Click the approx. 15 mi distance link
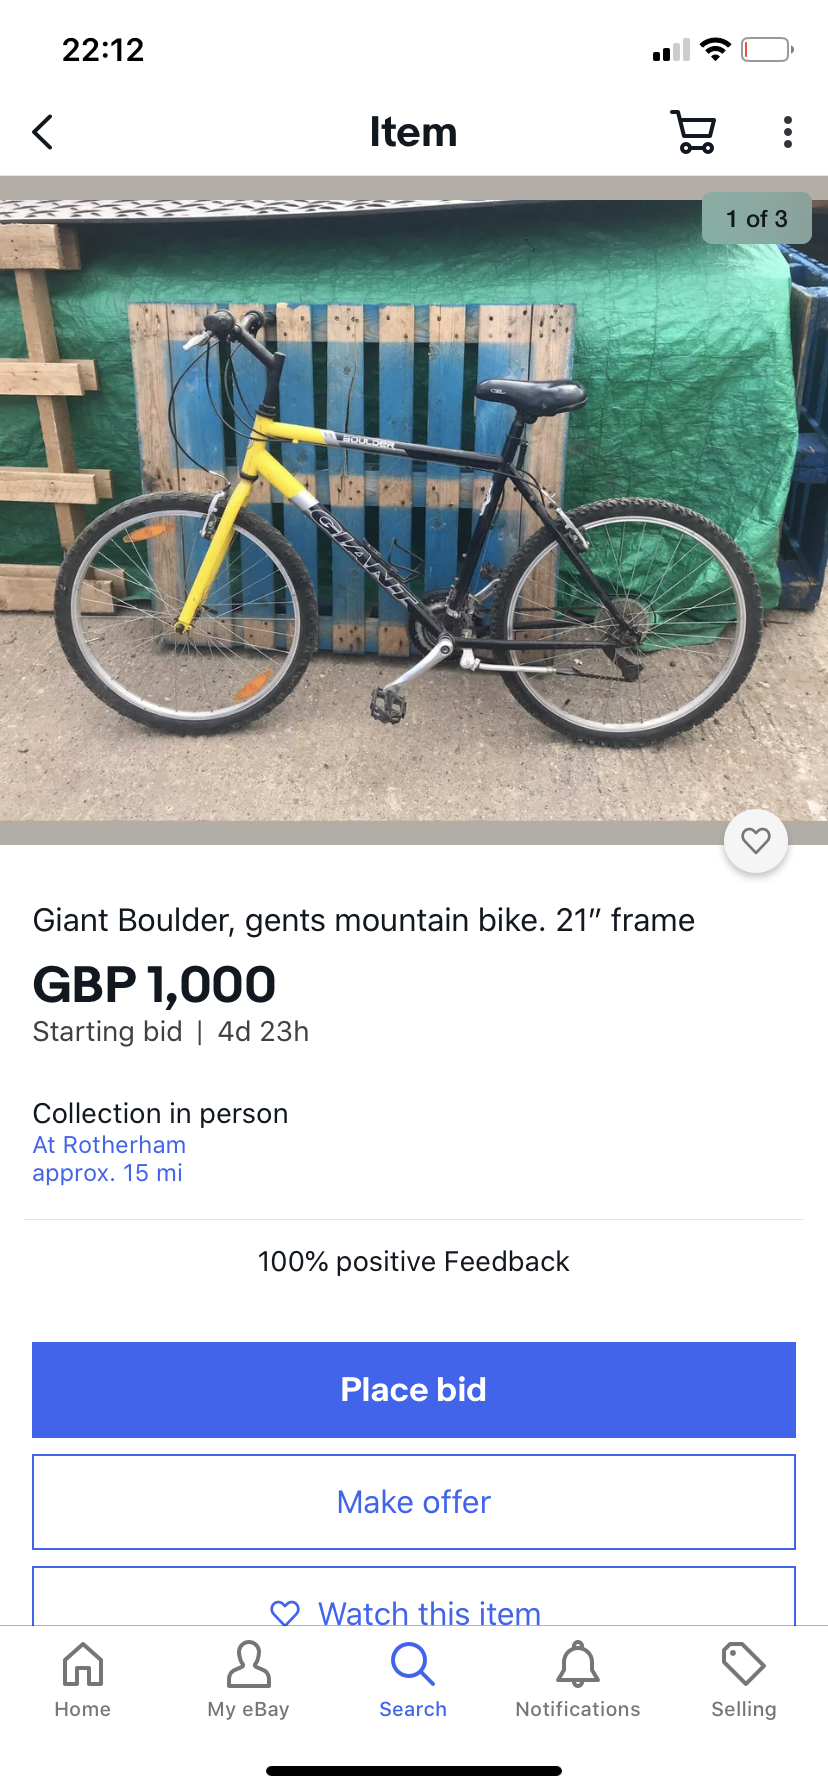Image resolution: width=828 pixels, height=1792 pixels. click(107, 1173)
